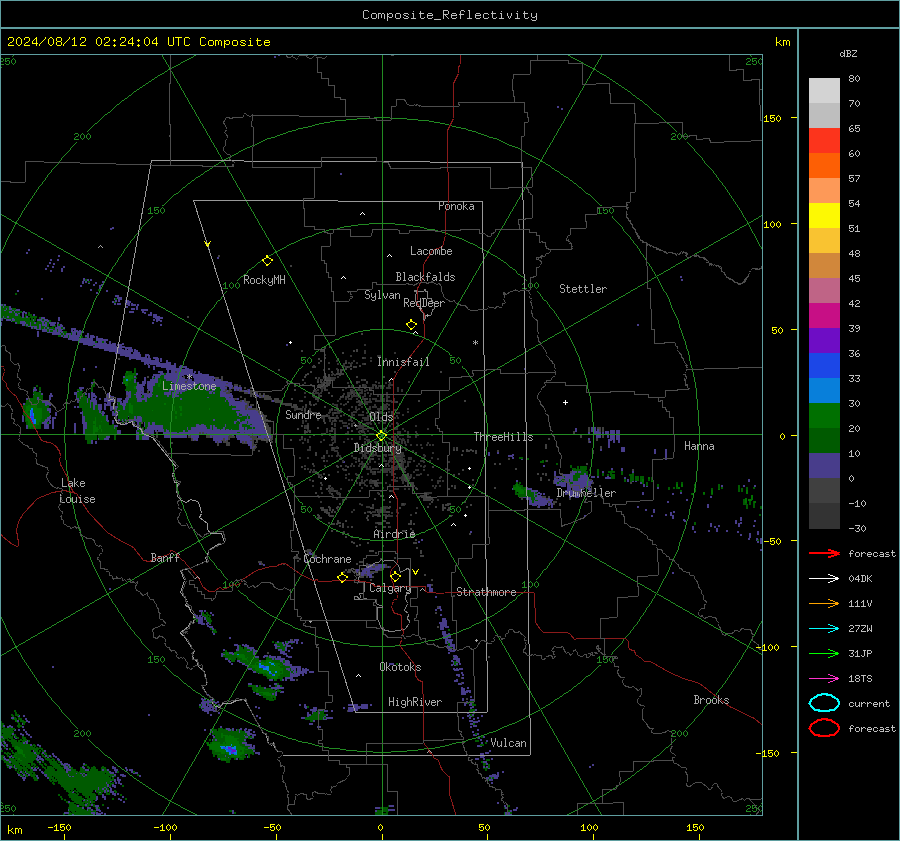The width and height of the screenshot is (900, 841).
Task: Click the red swatch on the dBZ scale
Action: click(824, 140)
